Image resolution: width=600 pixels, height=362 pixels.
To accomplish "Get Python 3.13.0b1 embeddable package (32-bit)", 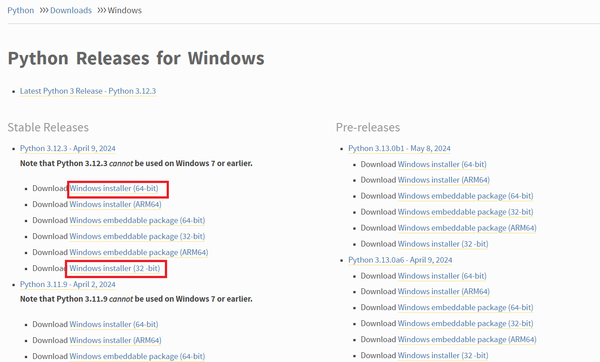I will point(465,212).
